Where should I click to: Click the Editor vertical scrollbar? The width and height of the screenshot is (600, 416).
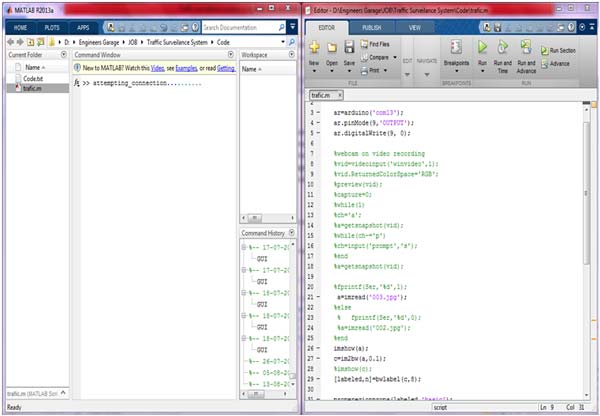[x=586, y=193]
